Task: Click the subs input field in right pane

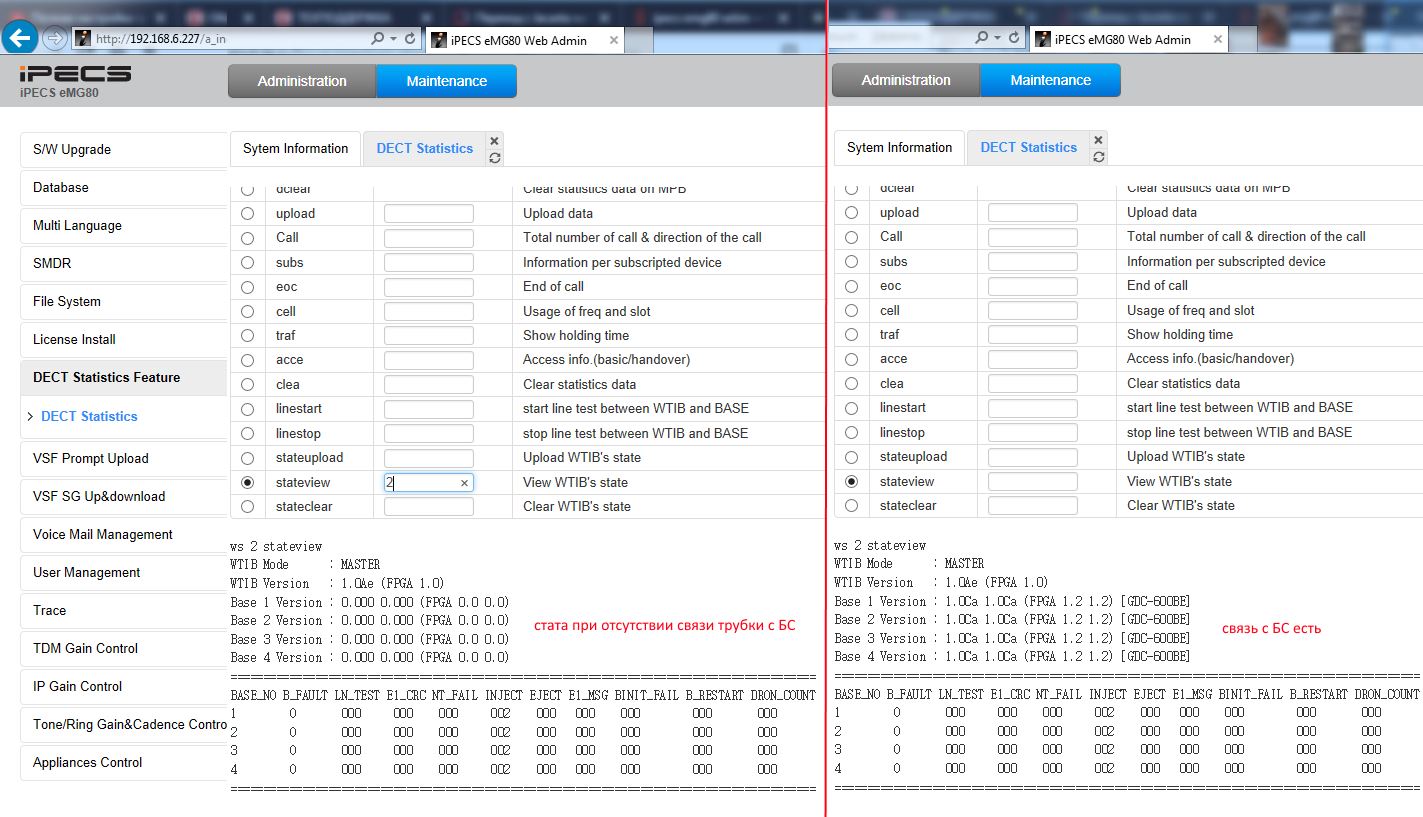Action: (1032, 262)
